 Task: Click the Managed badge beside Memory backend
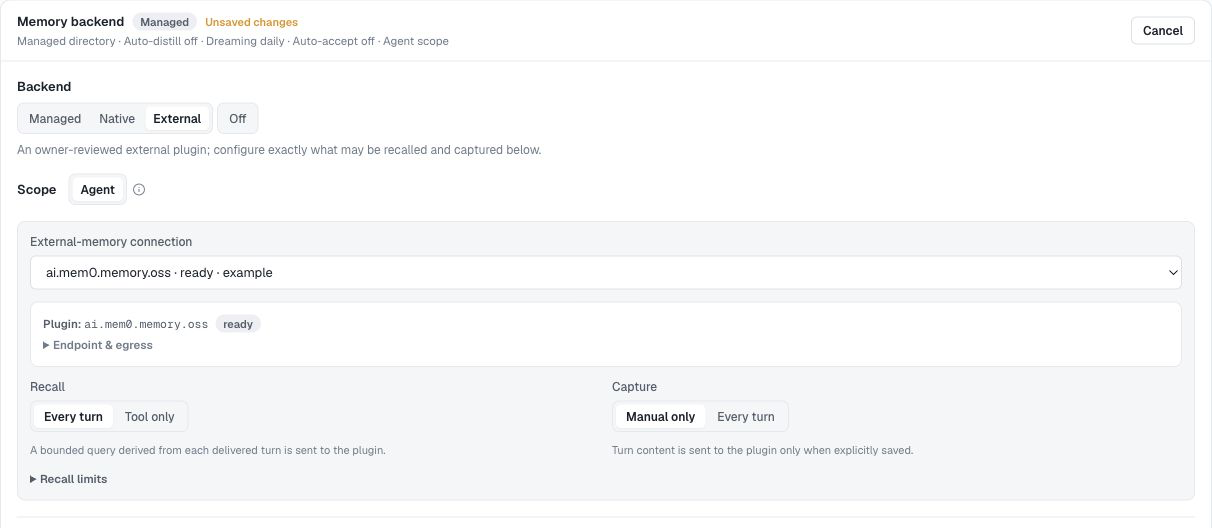pyautogui.click(x=164, y=22)
